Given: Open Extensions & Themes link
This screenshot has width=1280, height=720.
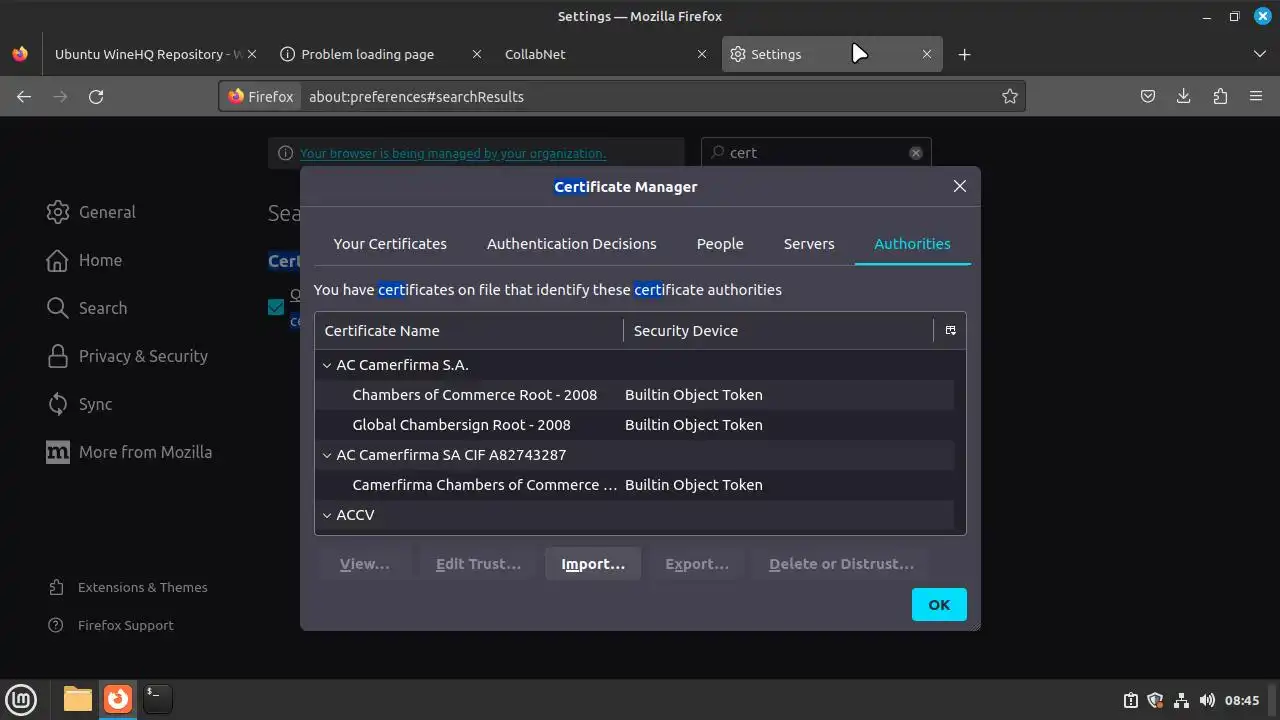Looking at the screenshot, I should coord(129,587).
